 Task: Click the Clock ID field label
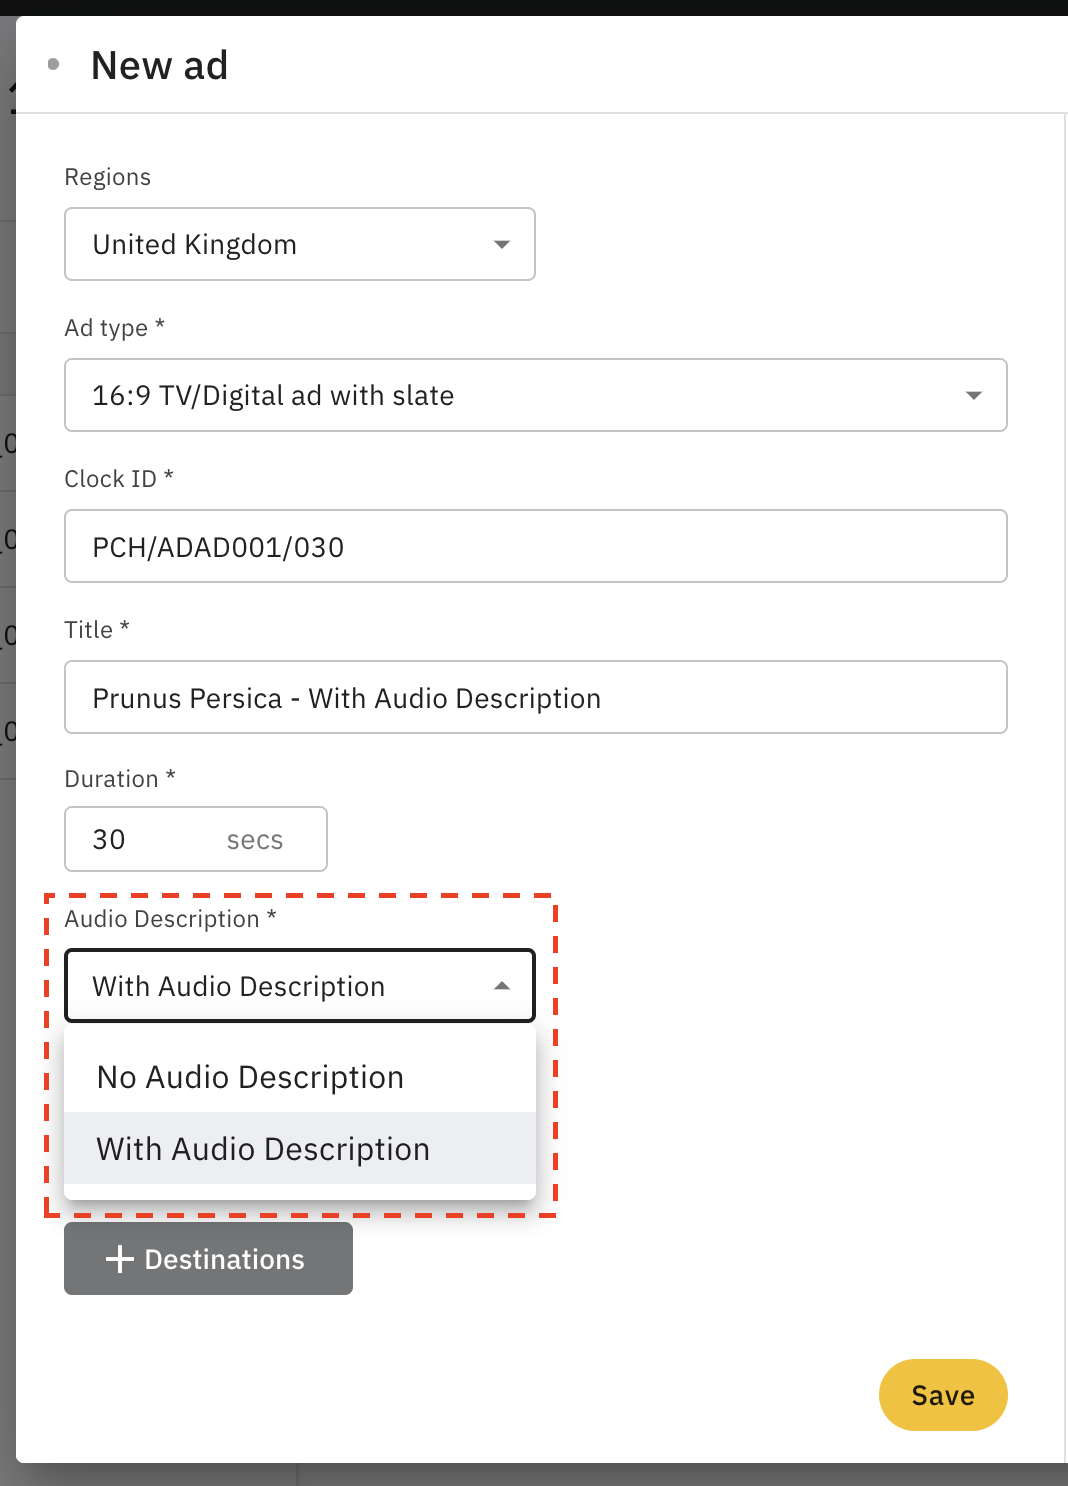pyautogui.click(x=111, y=479)
